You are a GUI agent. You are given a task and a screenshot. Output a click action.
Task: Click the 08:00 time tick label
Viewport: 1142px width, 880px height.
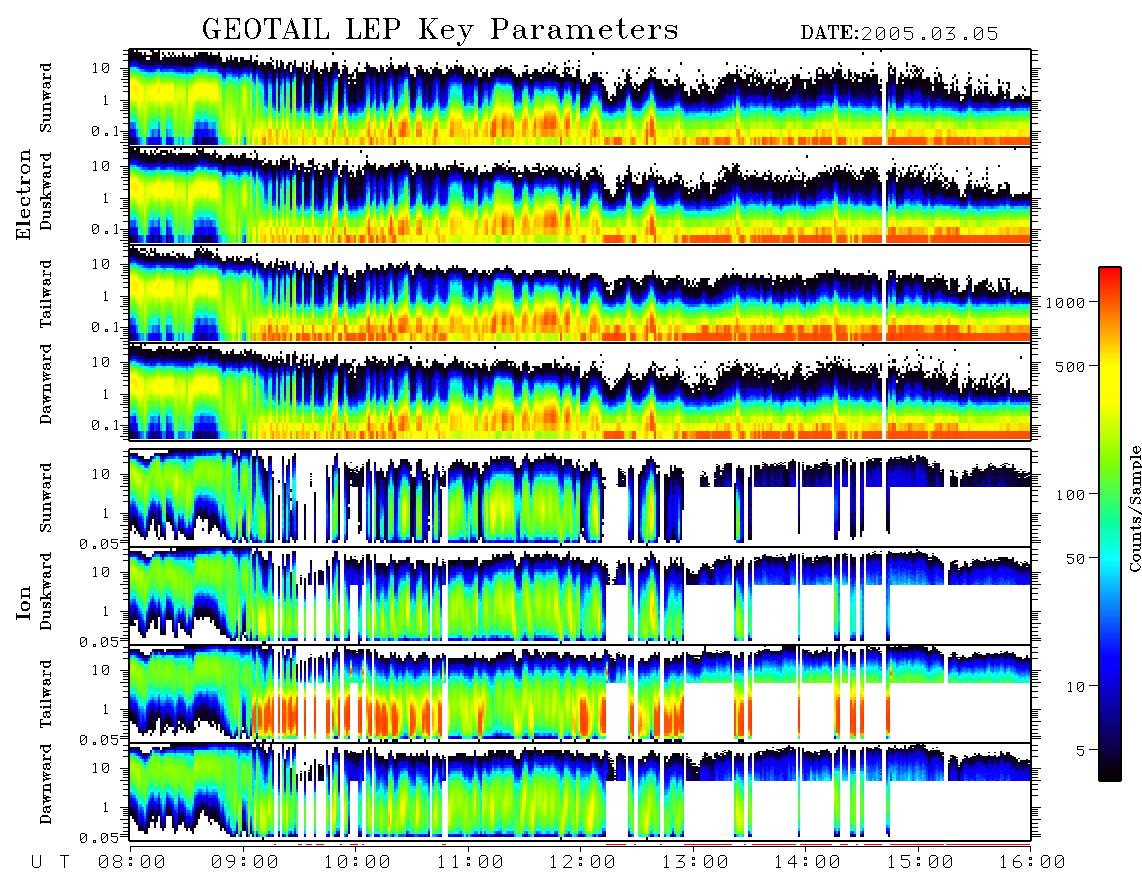click(x=132, y=863)
